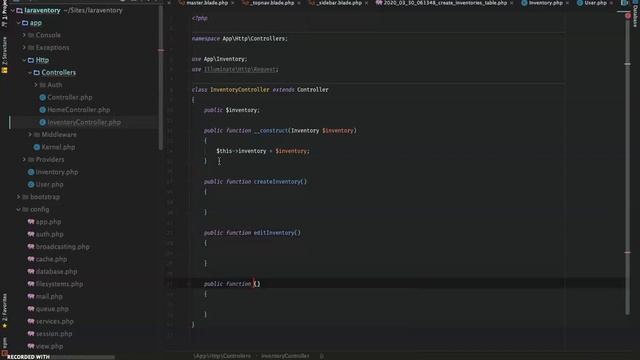
Task: Expand the Providers folder
Action: [24, 160]
